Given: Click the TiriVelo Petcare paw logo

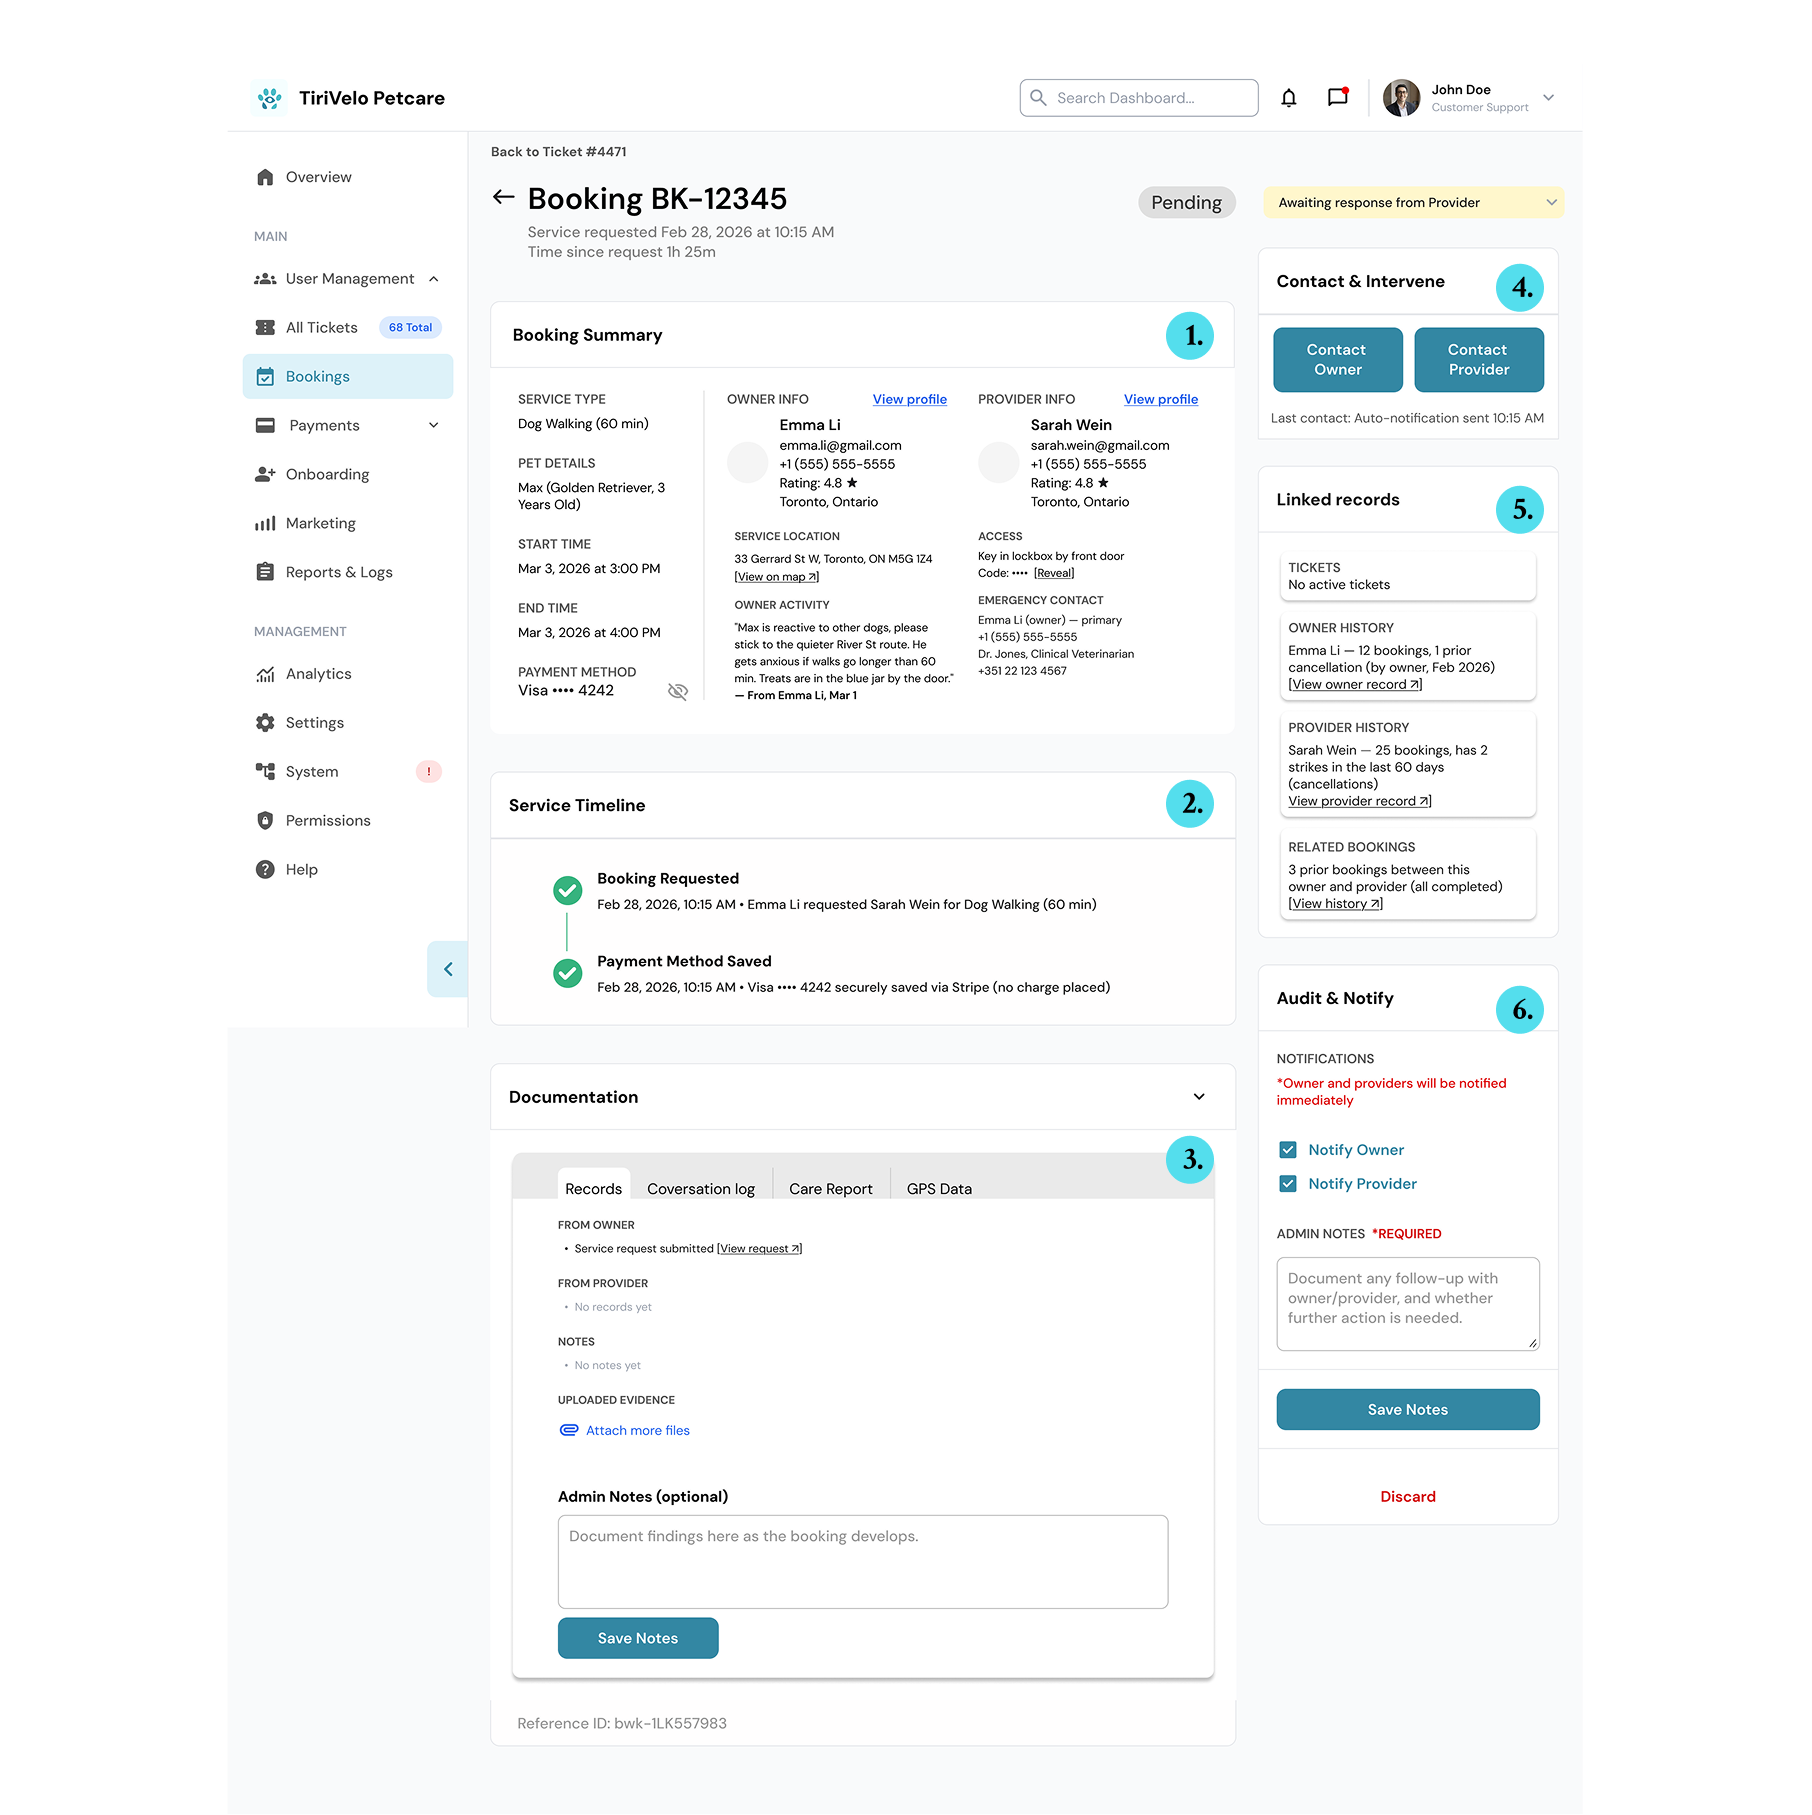Looking at the screenshot, I should click(x=270, y=98).
